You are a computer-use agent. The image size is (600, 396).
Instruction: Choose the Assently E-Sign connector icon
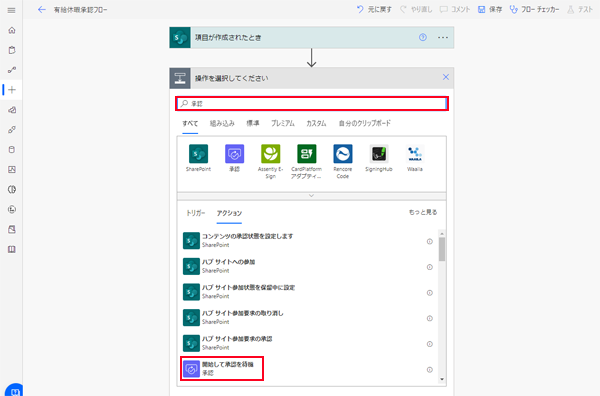[x=271, y=154]
